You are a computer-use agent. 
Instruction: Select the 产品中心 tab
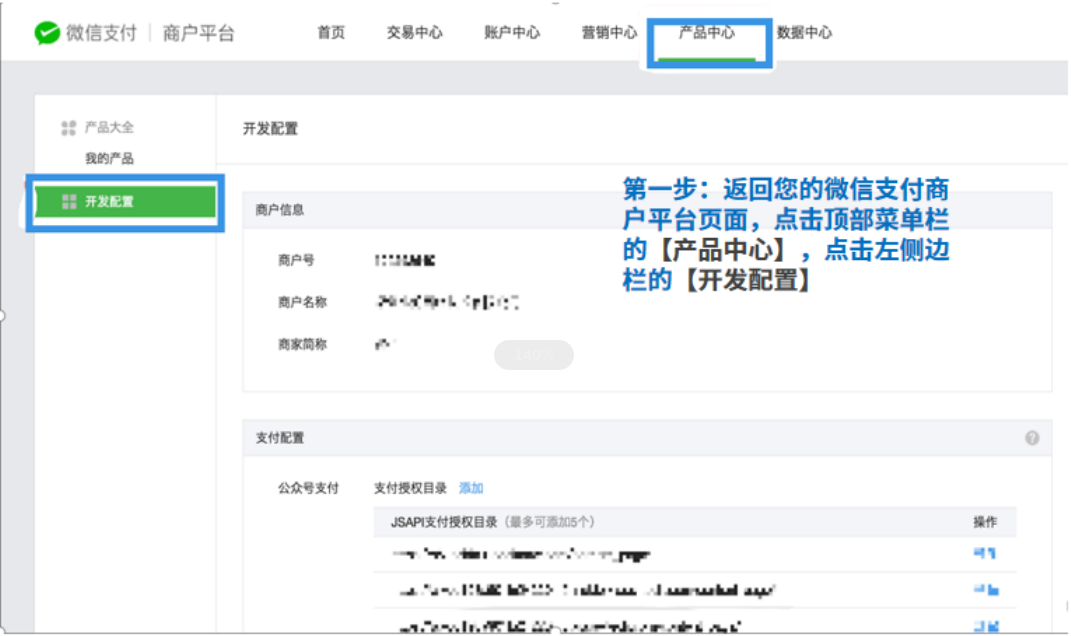tap(706, 32)
